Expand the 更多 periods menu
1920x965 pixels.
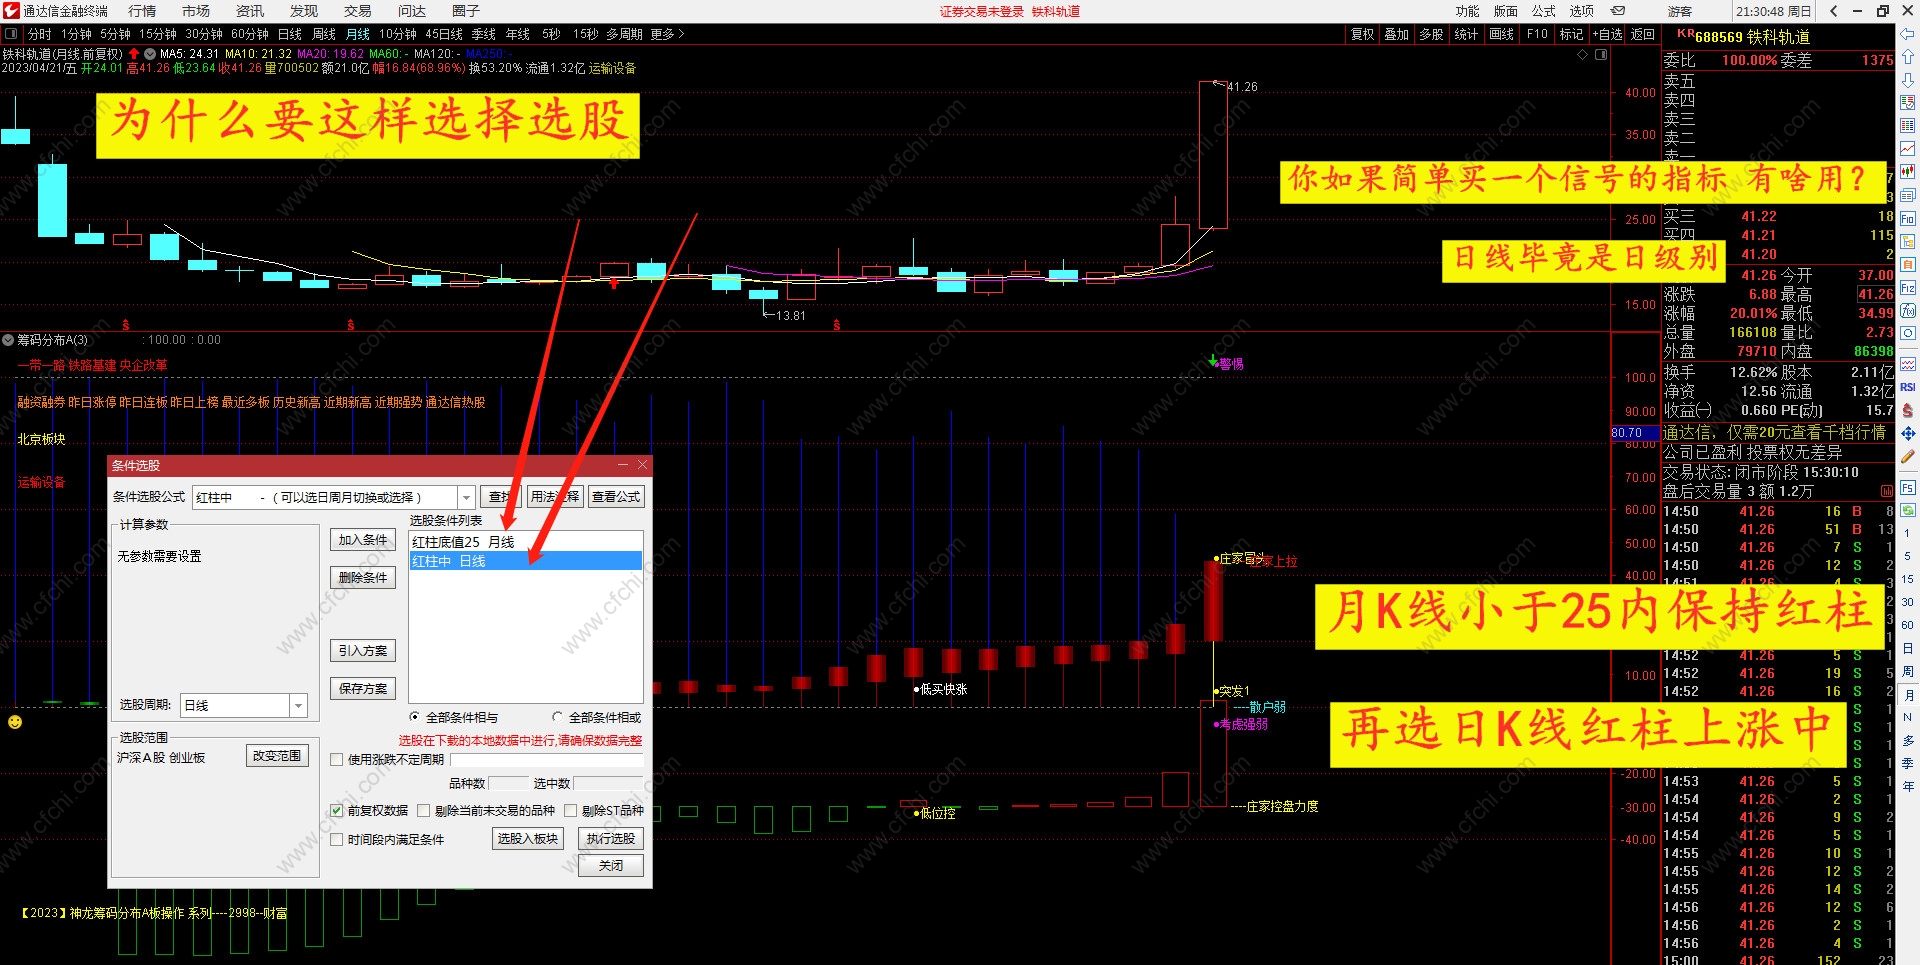(667, 34)
